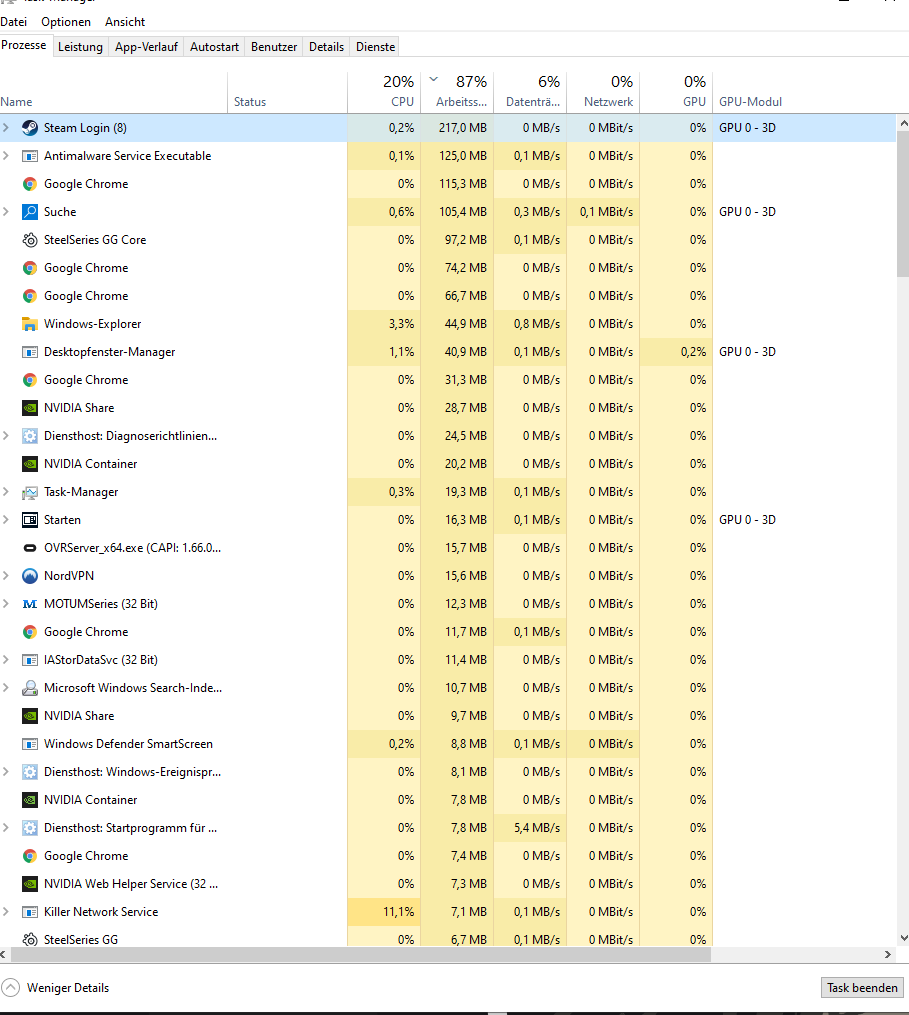This screenshot has width=909, height=1015.
Task: Switch to the App-Verlauf tab
Action: click(146, 47)
